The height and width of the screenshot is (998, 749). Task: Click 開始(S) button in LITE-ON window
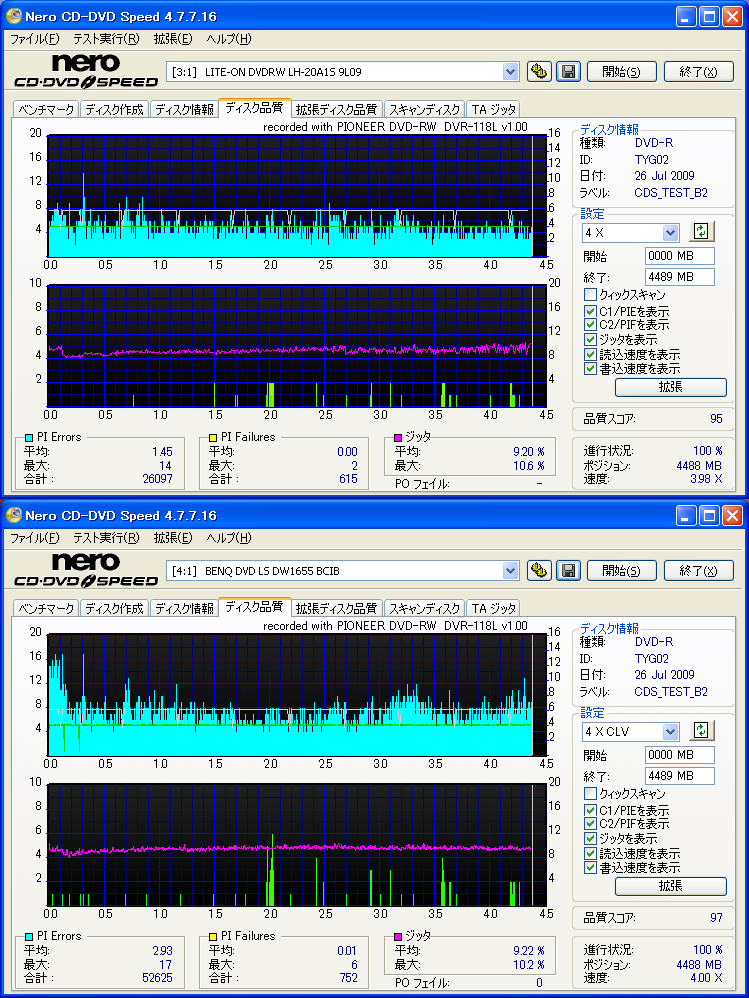coord(622,71)
